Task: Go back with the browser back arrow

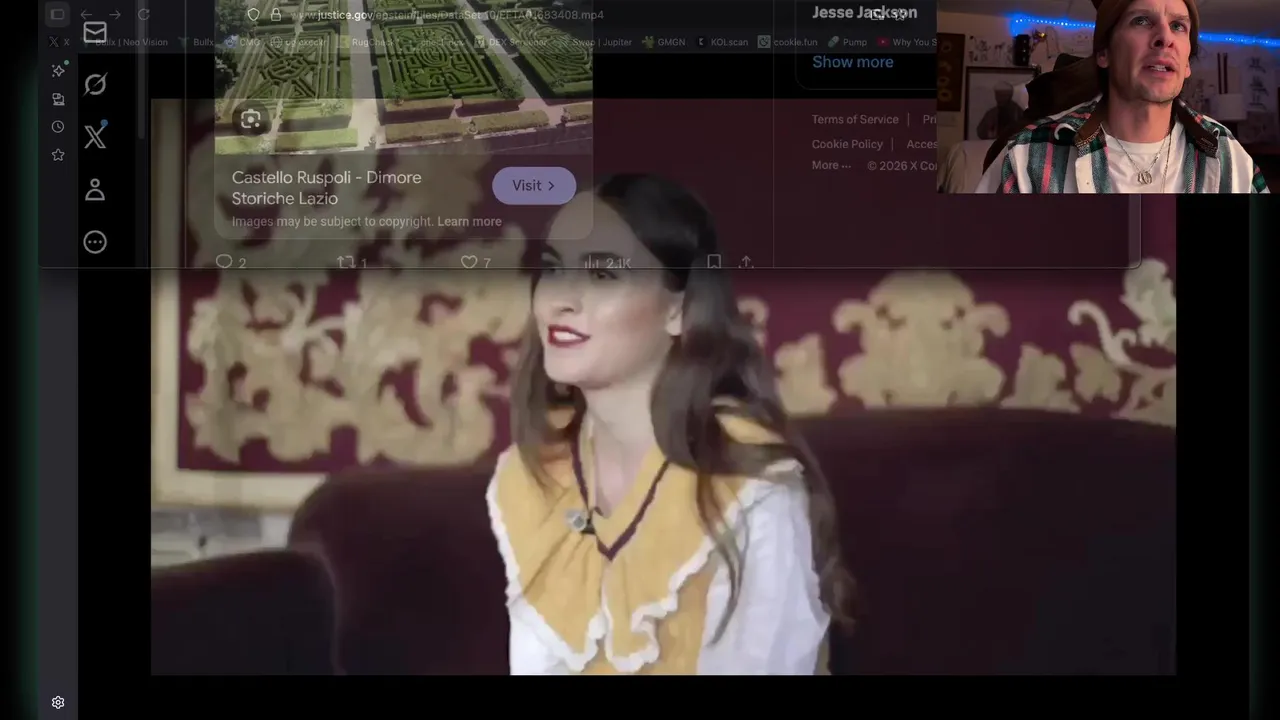Action: [86, 14]
